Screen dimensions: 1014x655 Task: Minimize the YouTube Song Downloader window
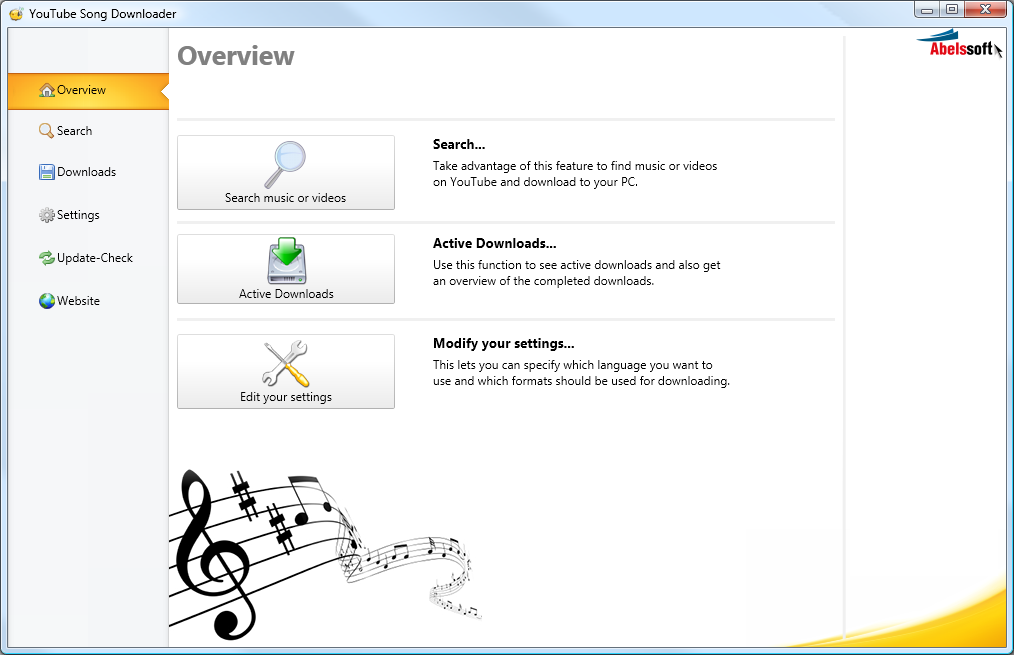pyautogui.click(x=927, y=10)
